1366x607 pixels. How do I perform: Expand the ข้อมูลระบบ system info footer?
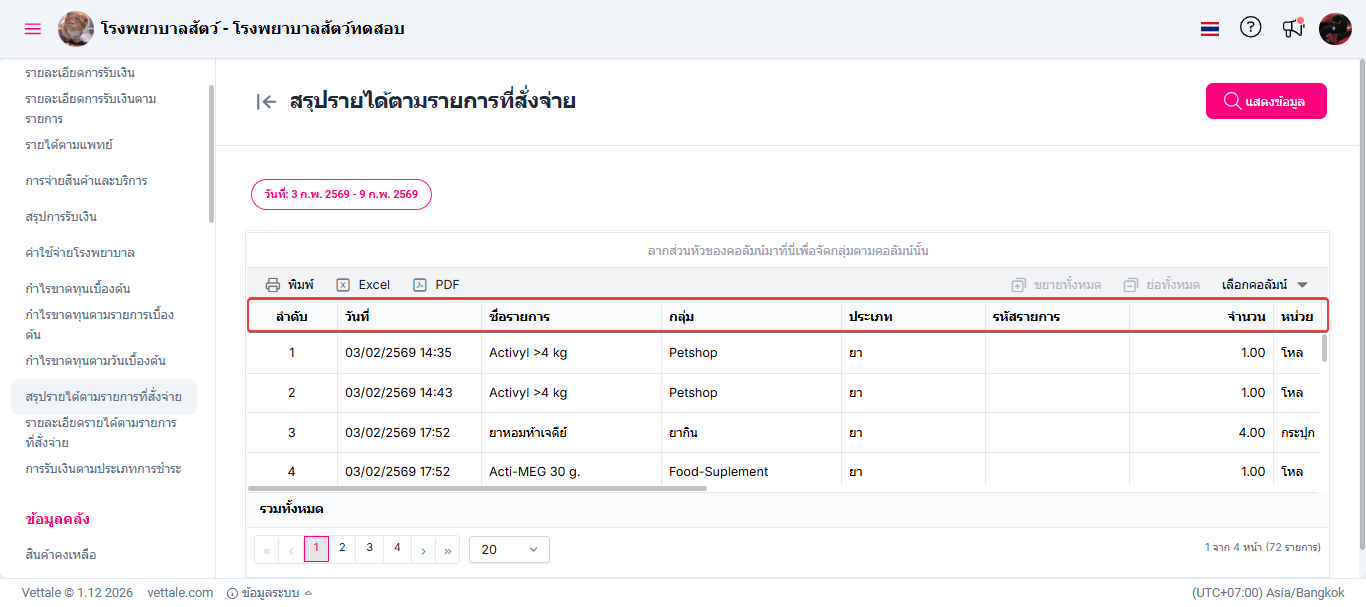point(270,593)
